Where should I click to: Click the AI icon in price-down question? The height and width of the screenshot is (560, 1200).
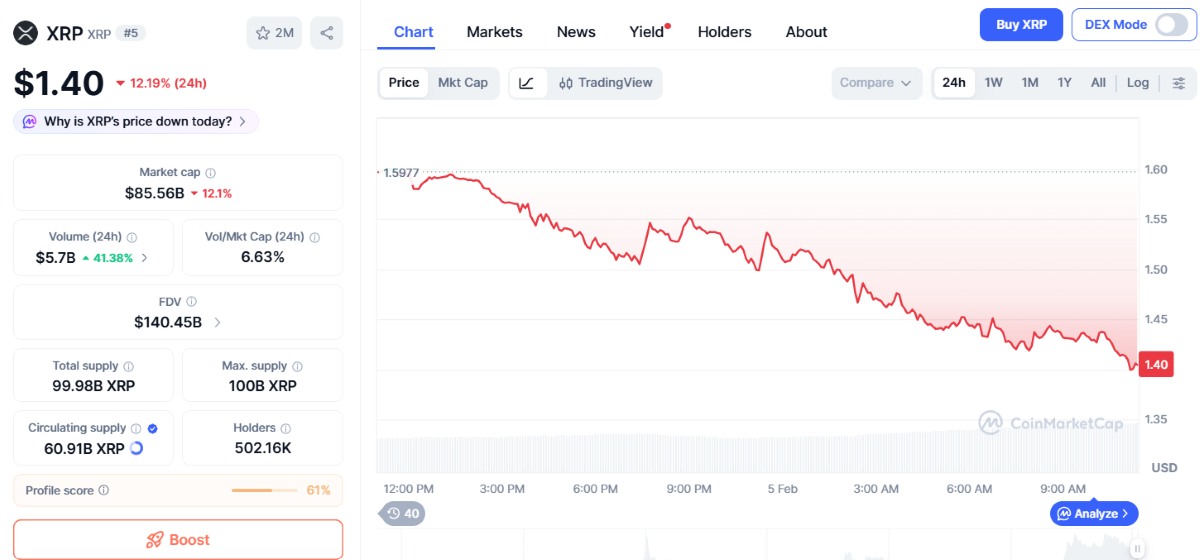coord(30,122)
